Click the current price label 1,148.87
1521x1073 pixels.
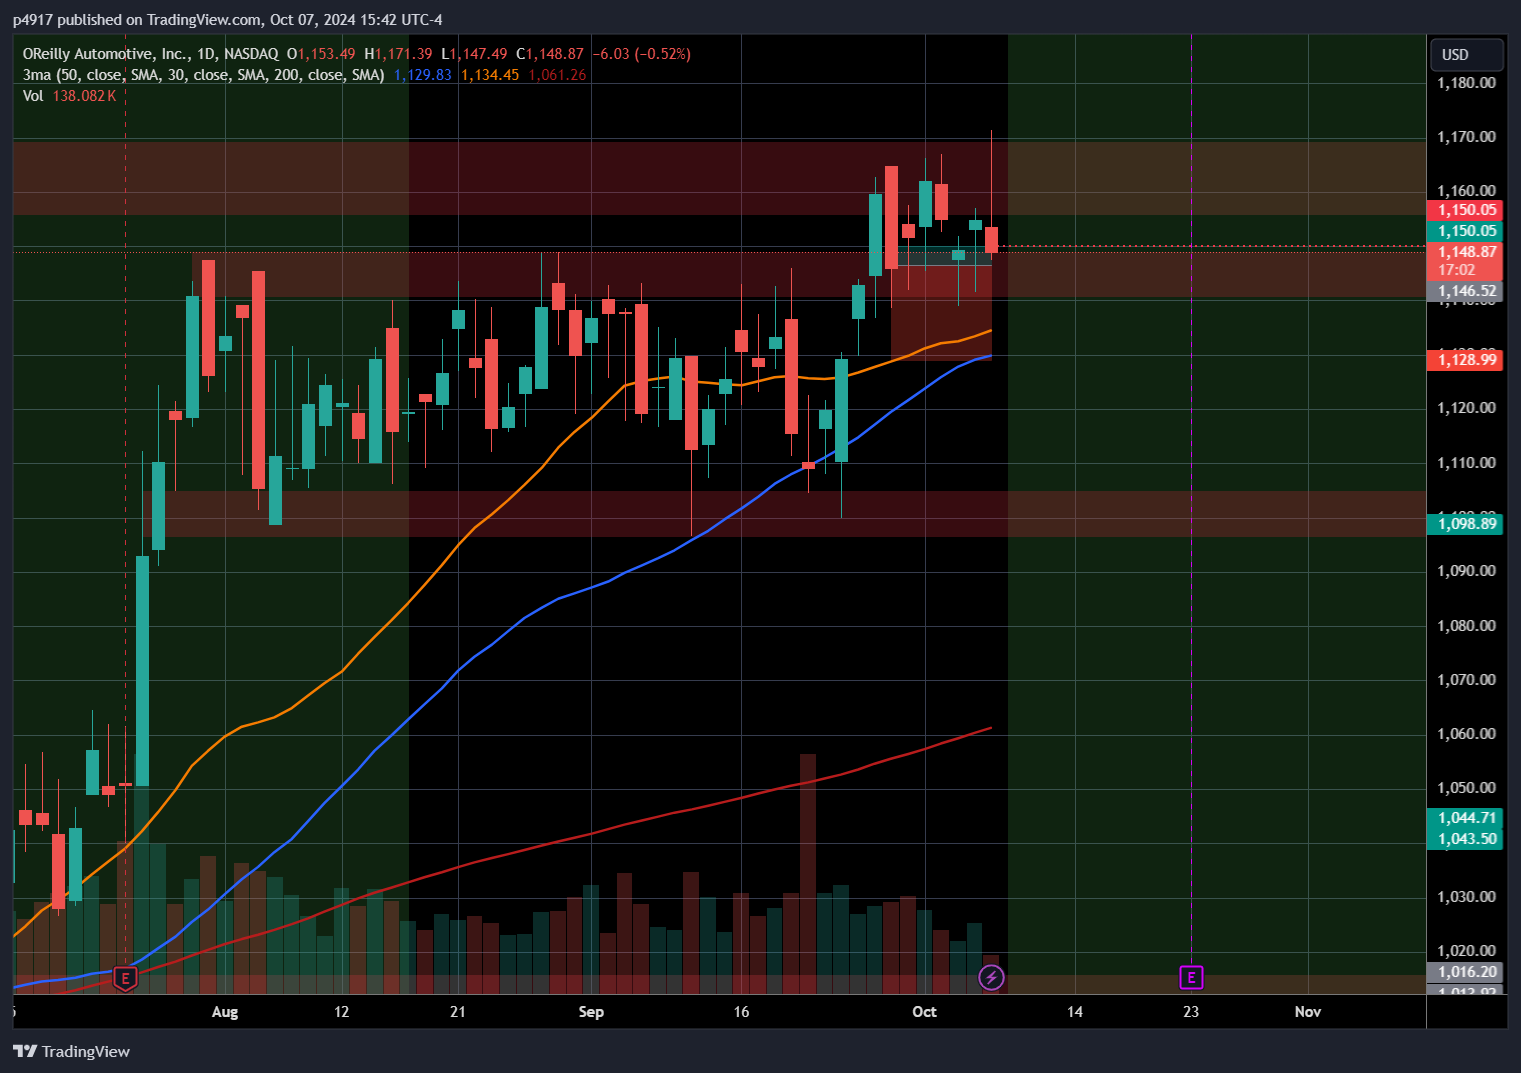(1465, 252)
